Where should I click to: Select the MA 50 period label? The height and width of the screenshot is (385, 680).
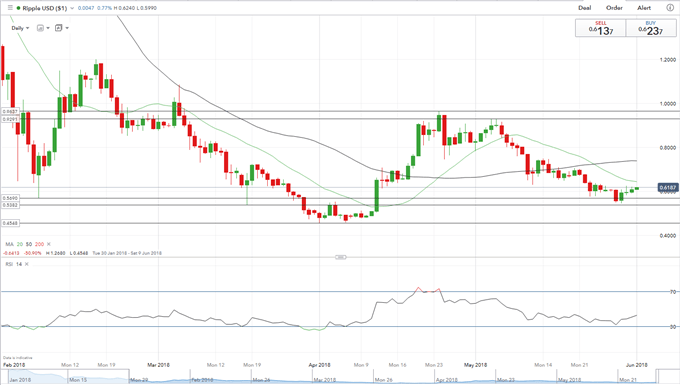pos(29,244)
